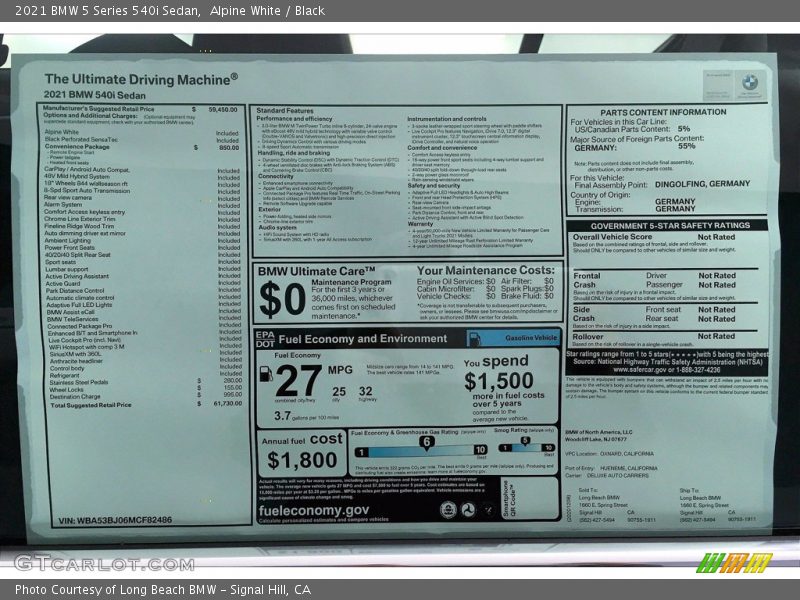Image resolution: width=800 pixels, height=600 pixels.
Task: Click the greenhouse gas rating marker 6
Action: click(426, 442)
